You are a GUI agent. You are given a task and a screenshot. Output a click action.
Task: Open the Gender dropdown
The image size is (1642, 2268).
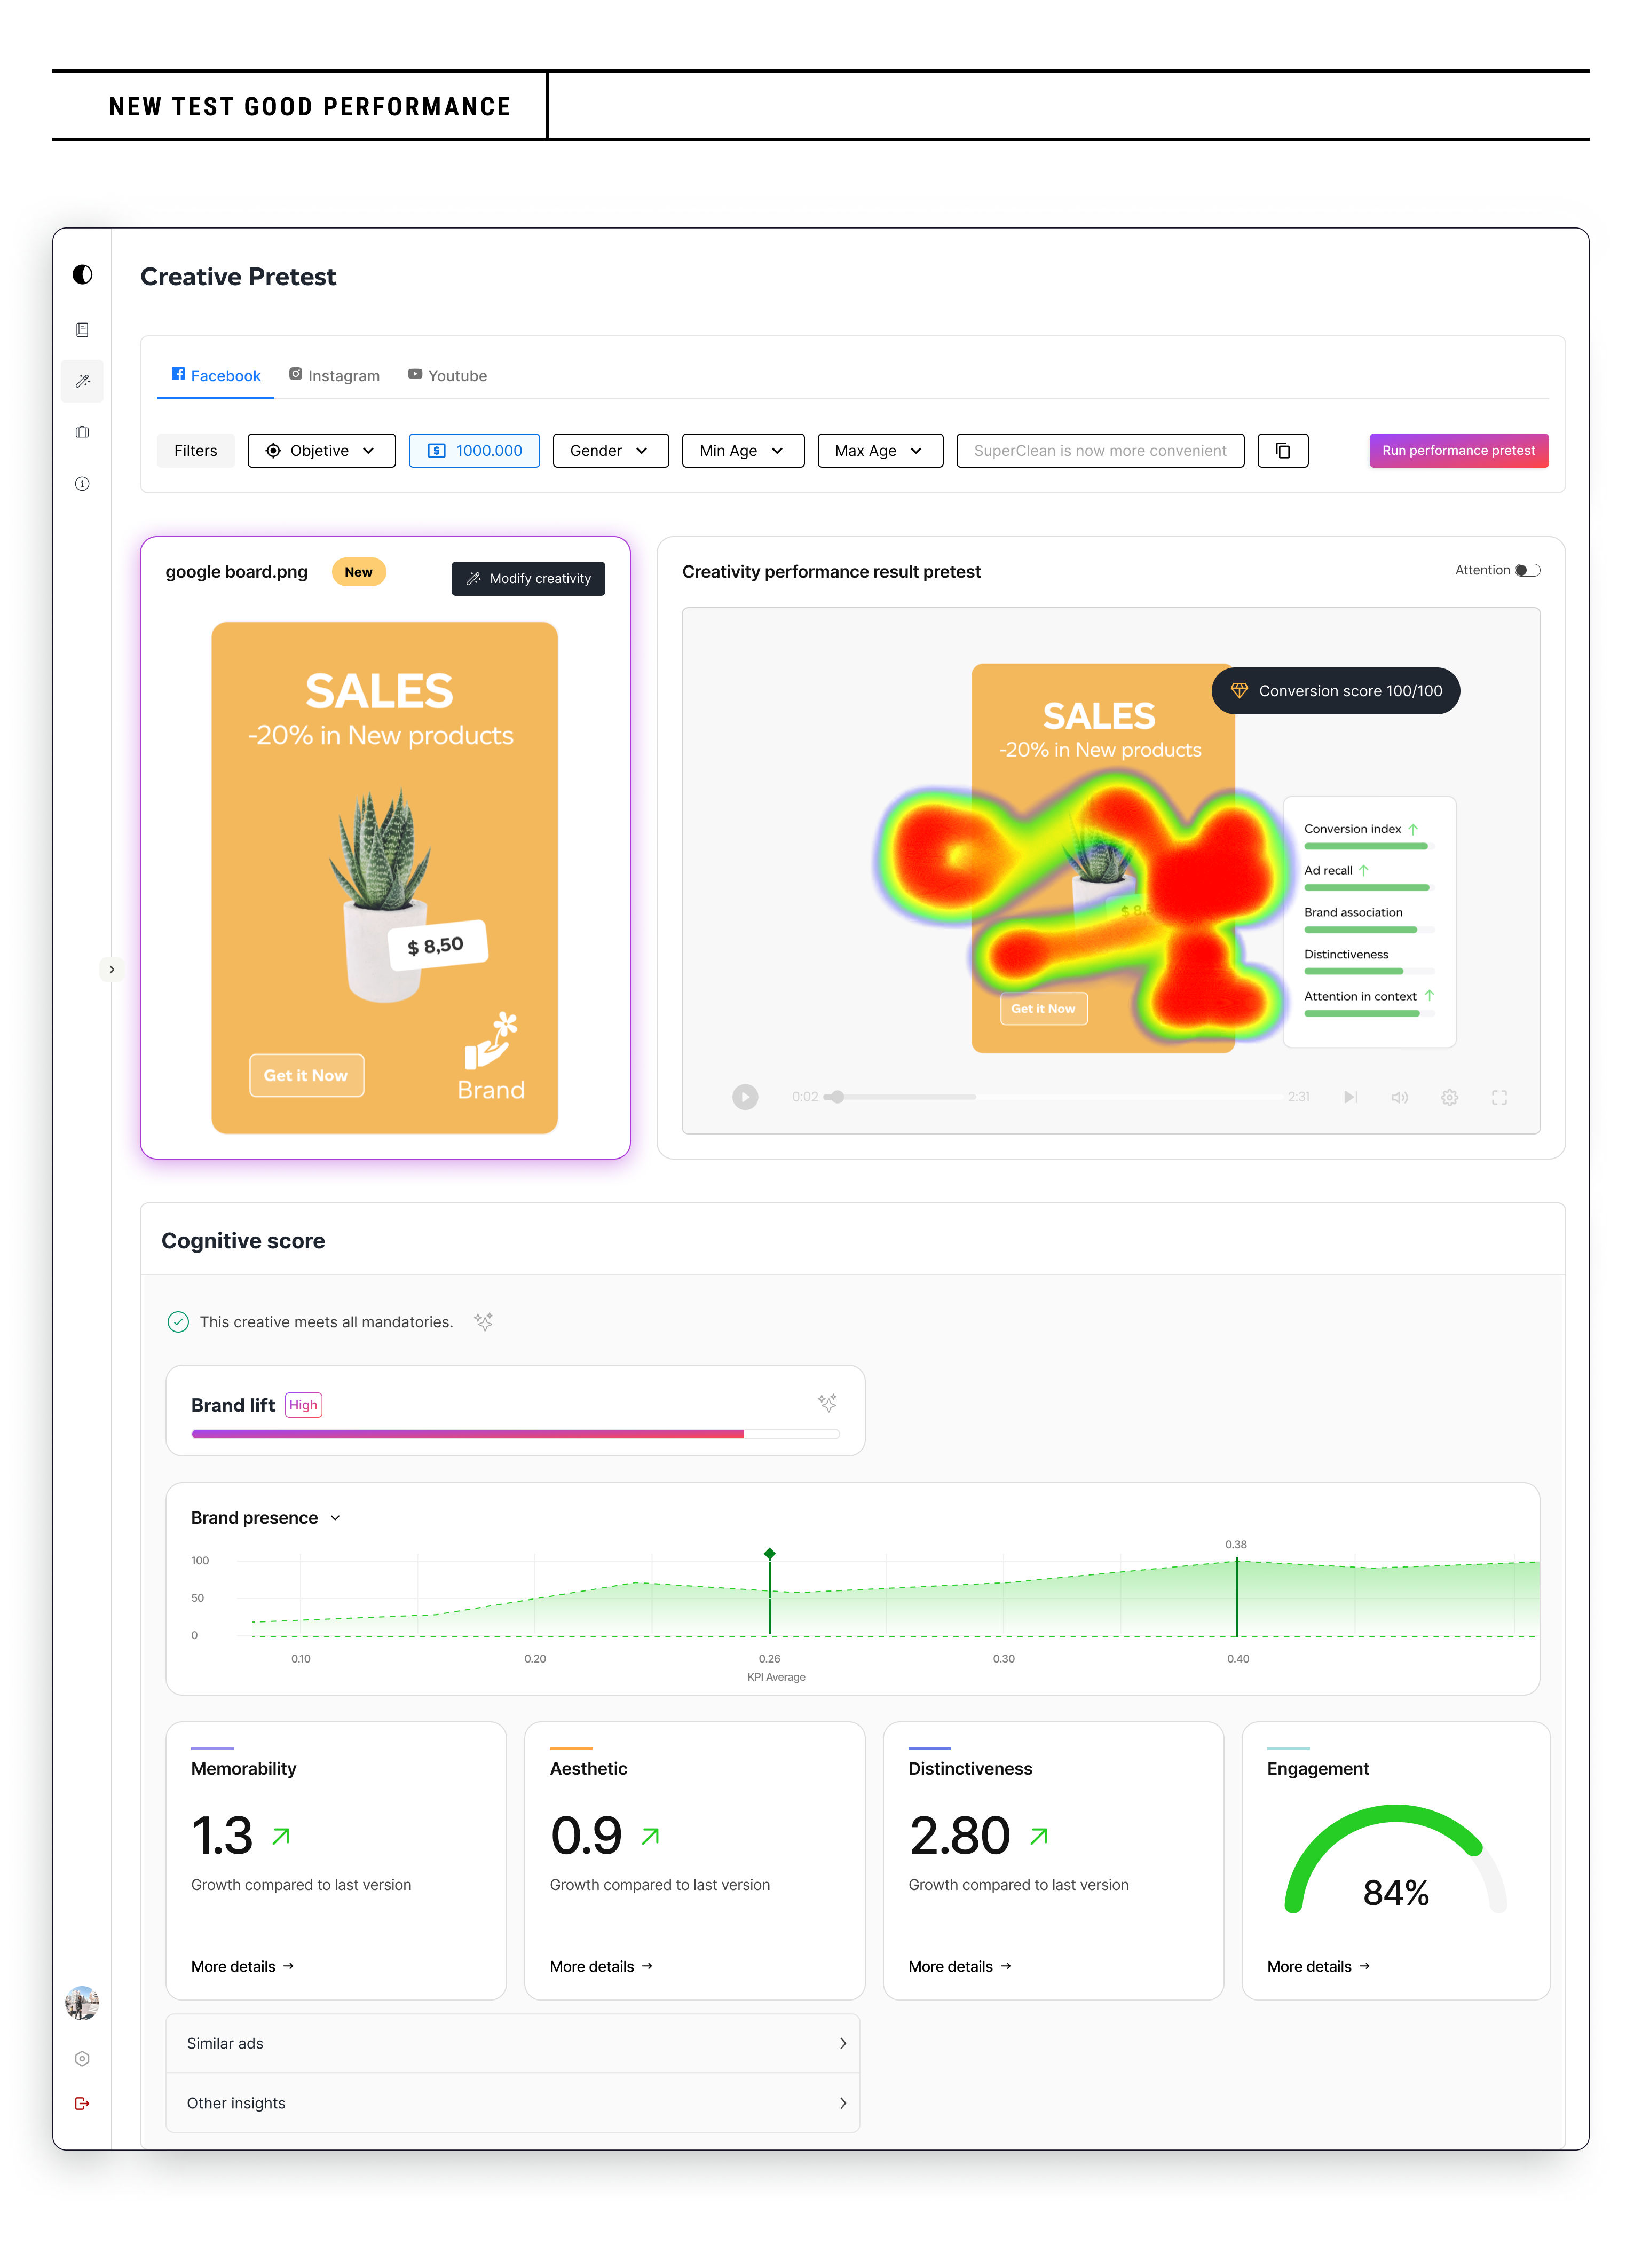point(609,451)
